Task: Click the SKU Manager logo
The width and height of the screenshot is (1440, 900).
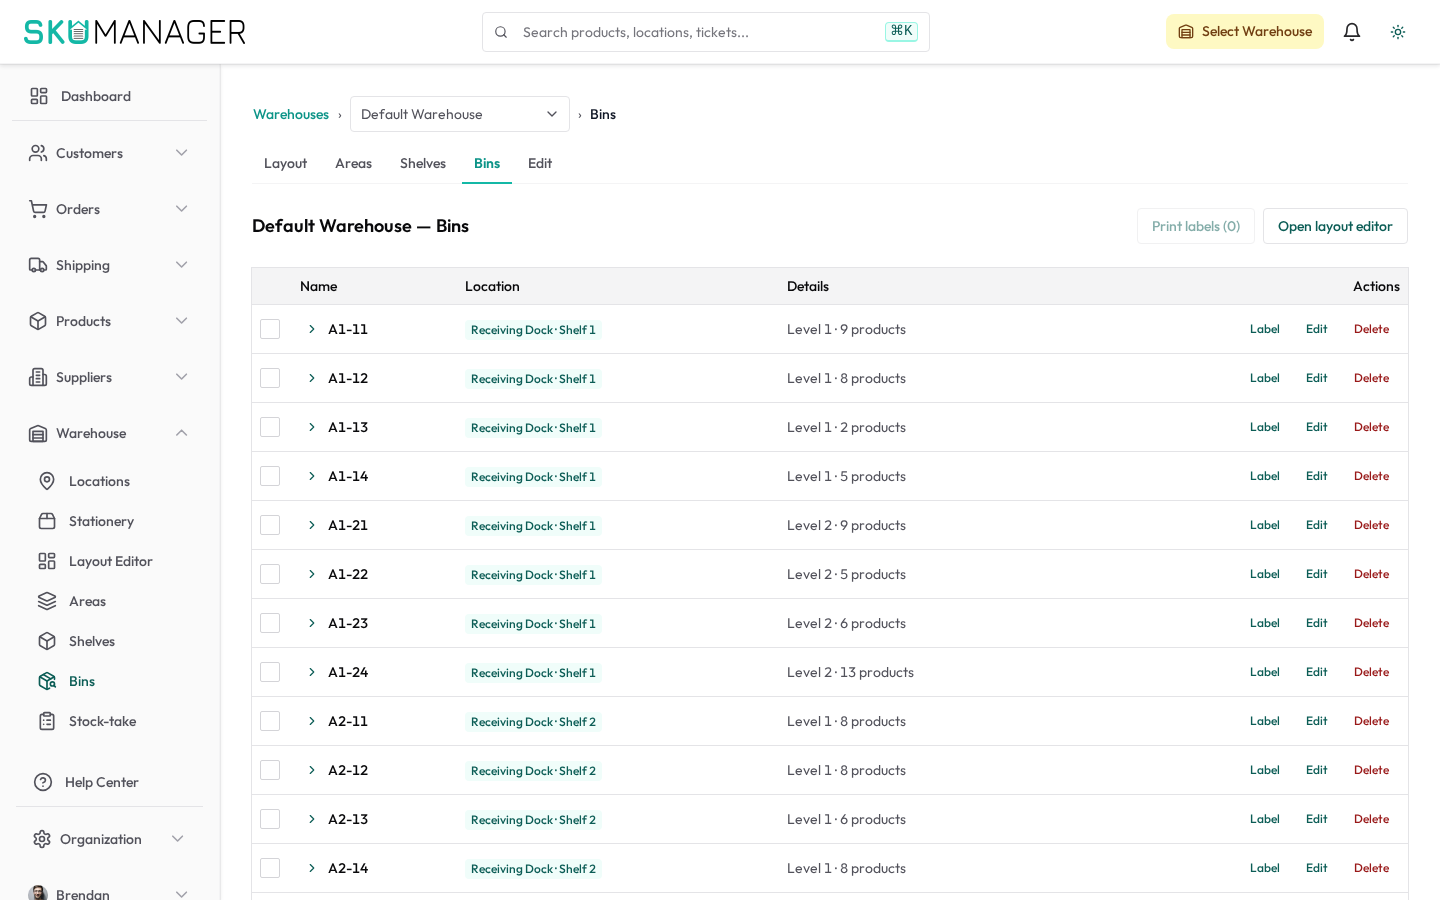Action: [x=135, y=32]
